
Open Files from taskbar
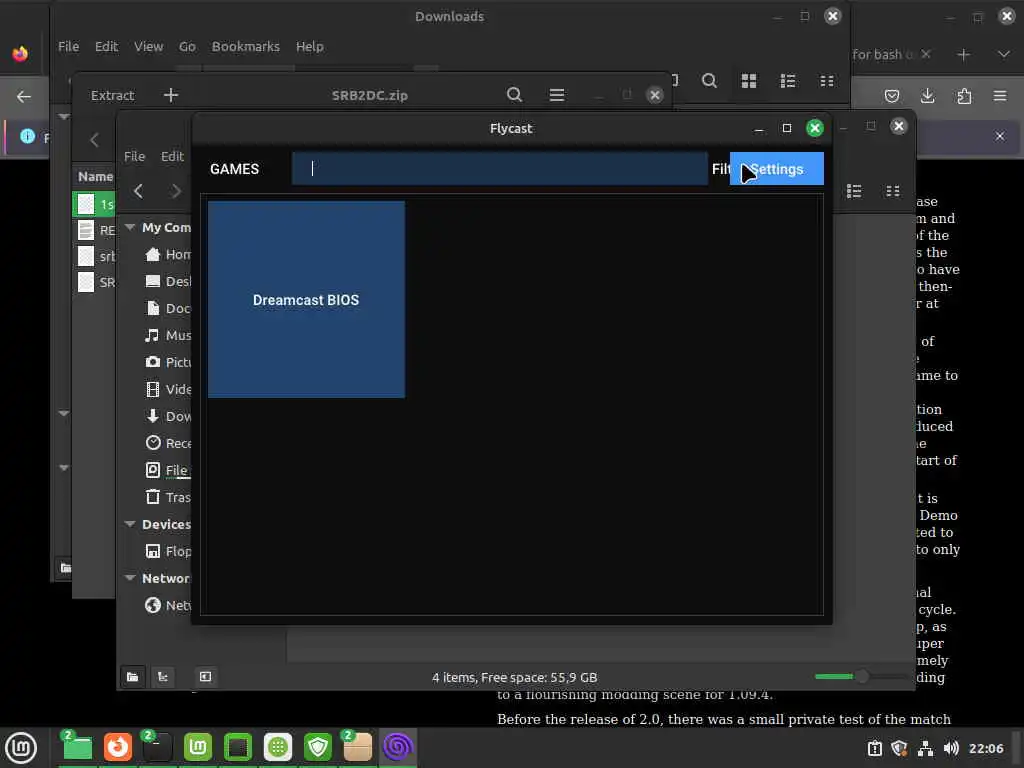[78, 747]
